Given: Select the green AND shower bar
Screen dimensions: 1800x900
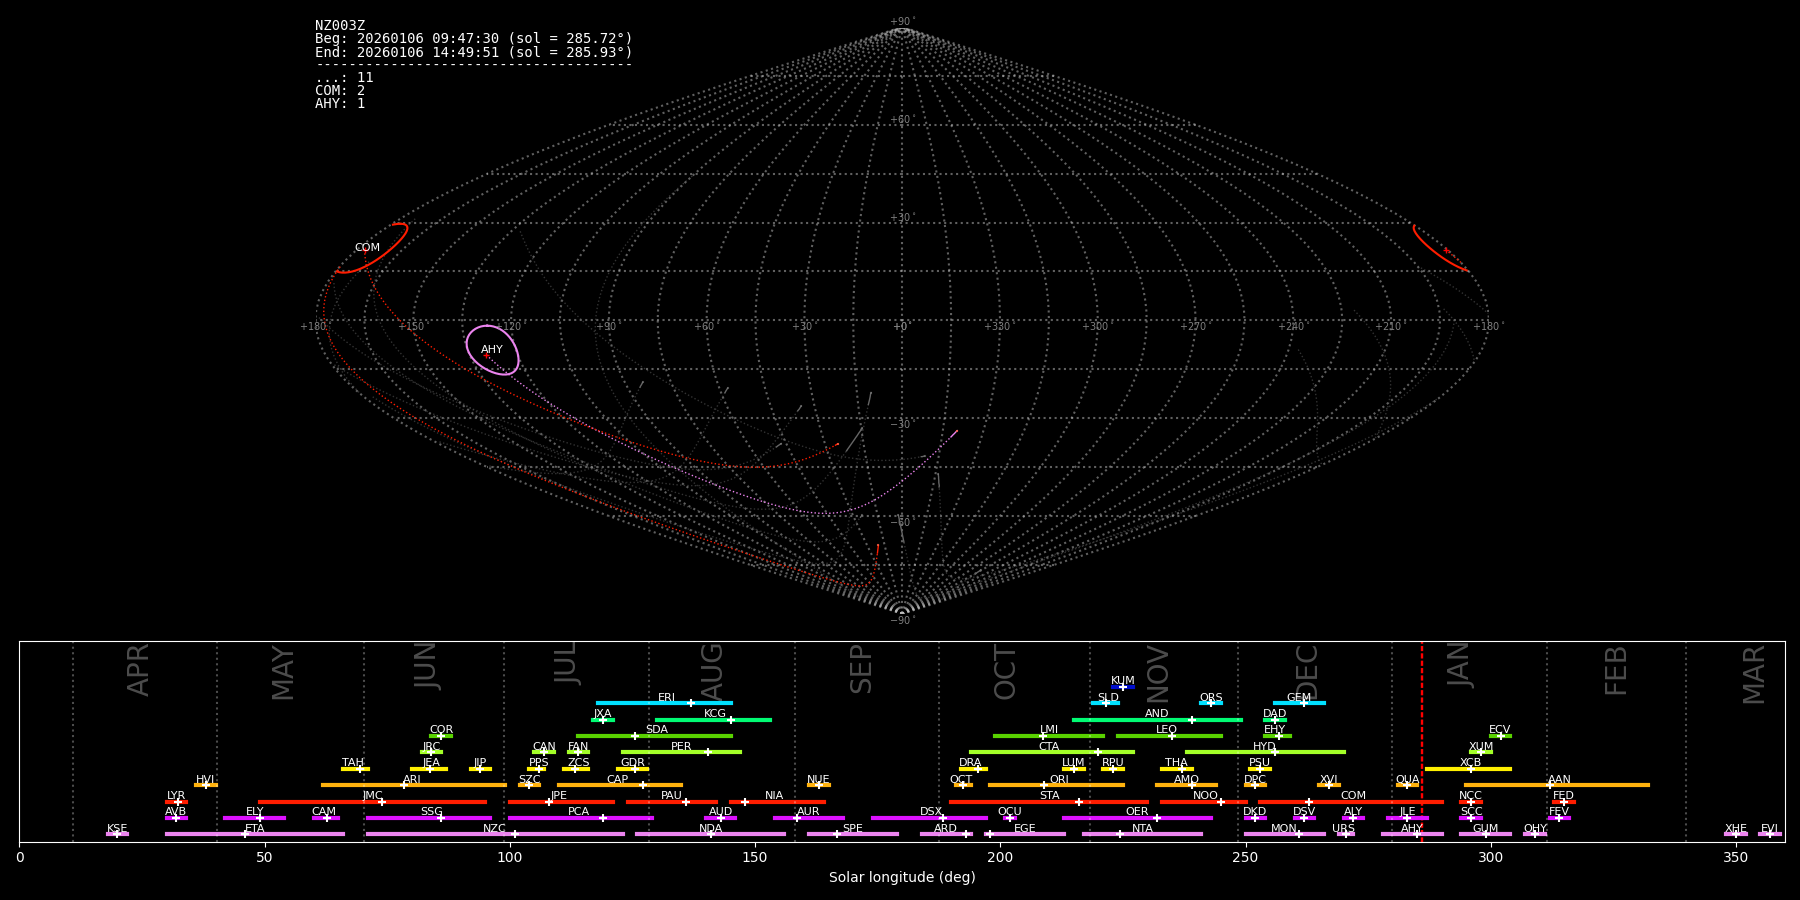Looking at the screenshot, I should click(1156, 720).
